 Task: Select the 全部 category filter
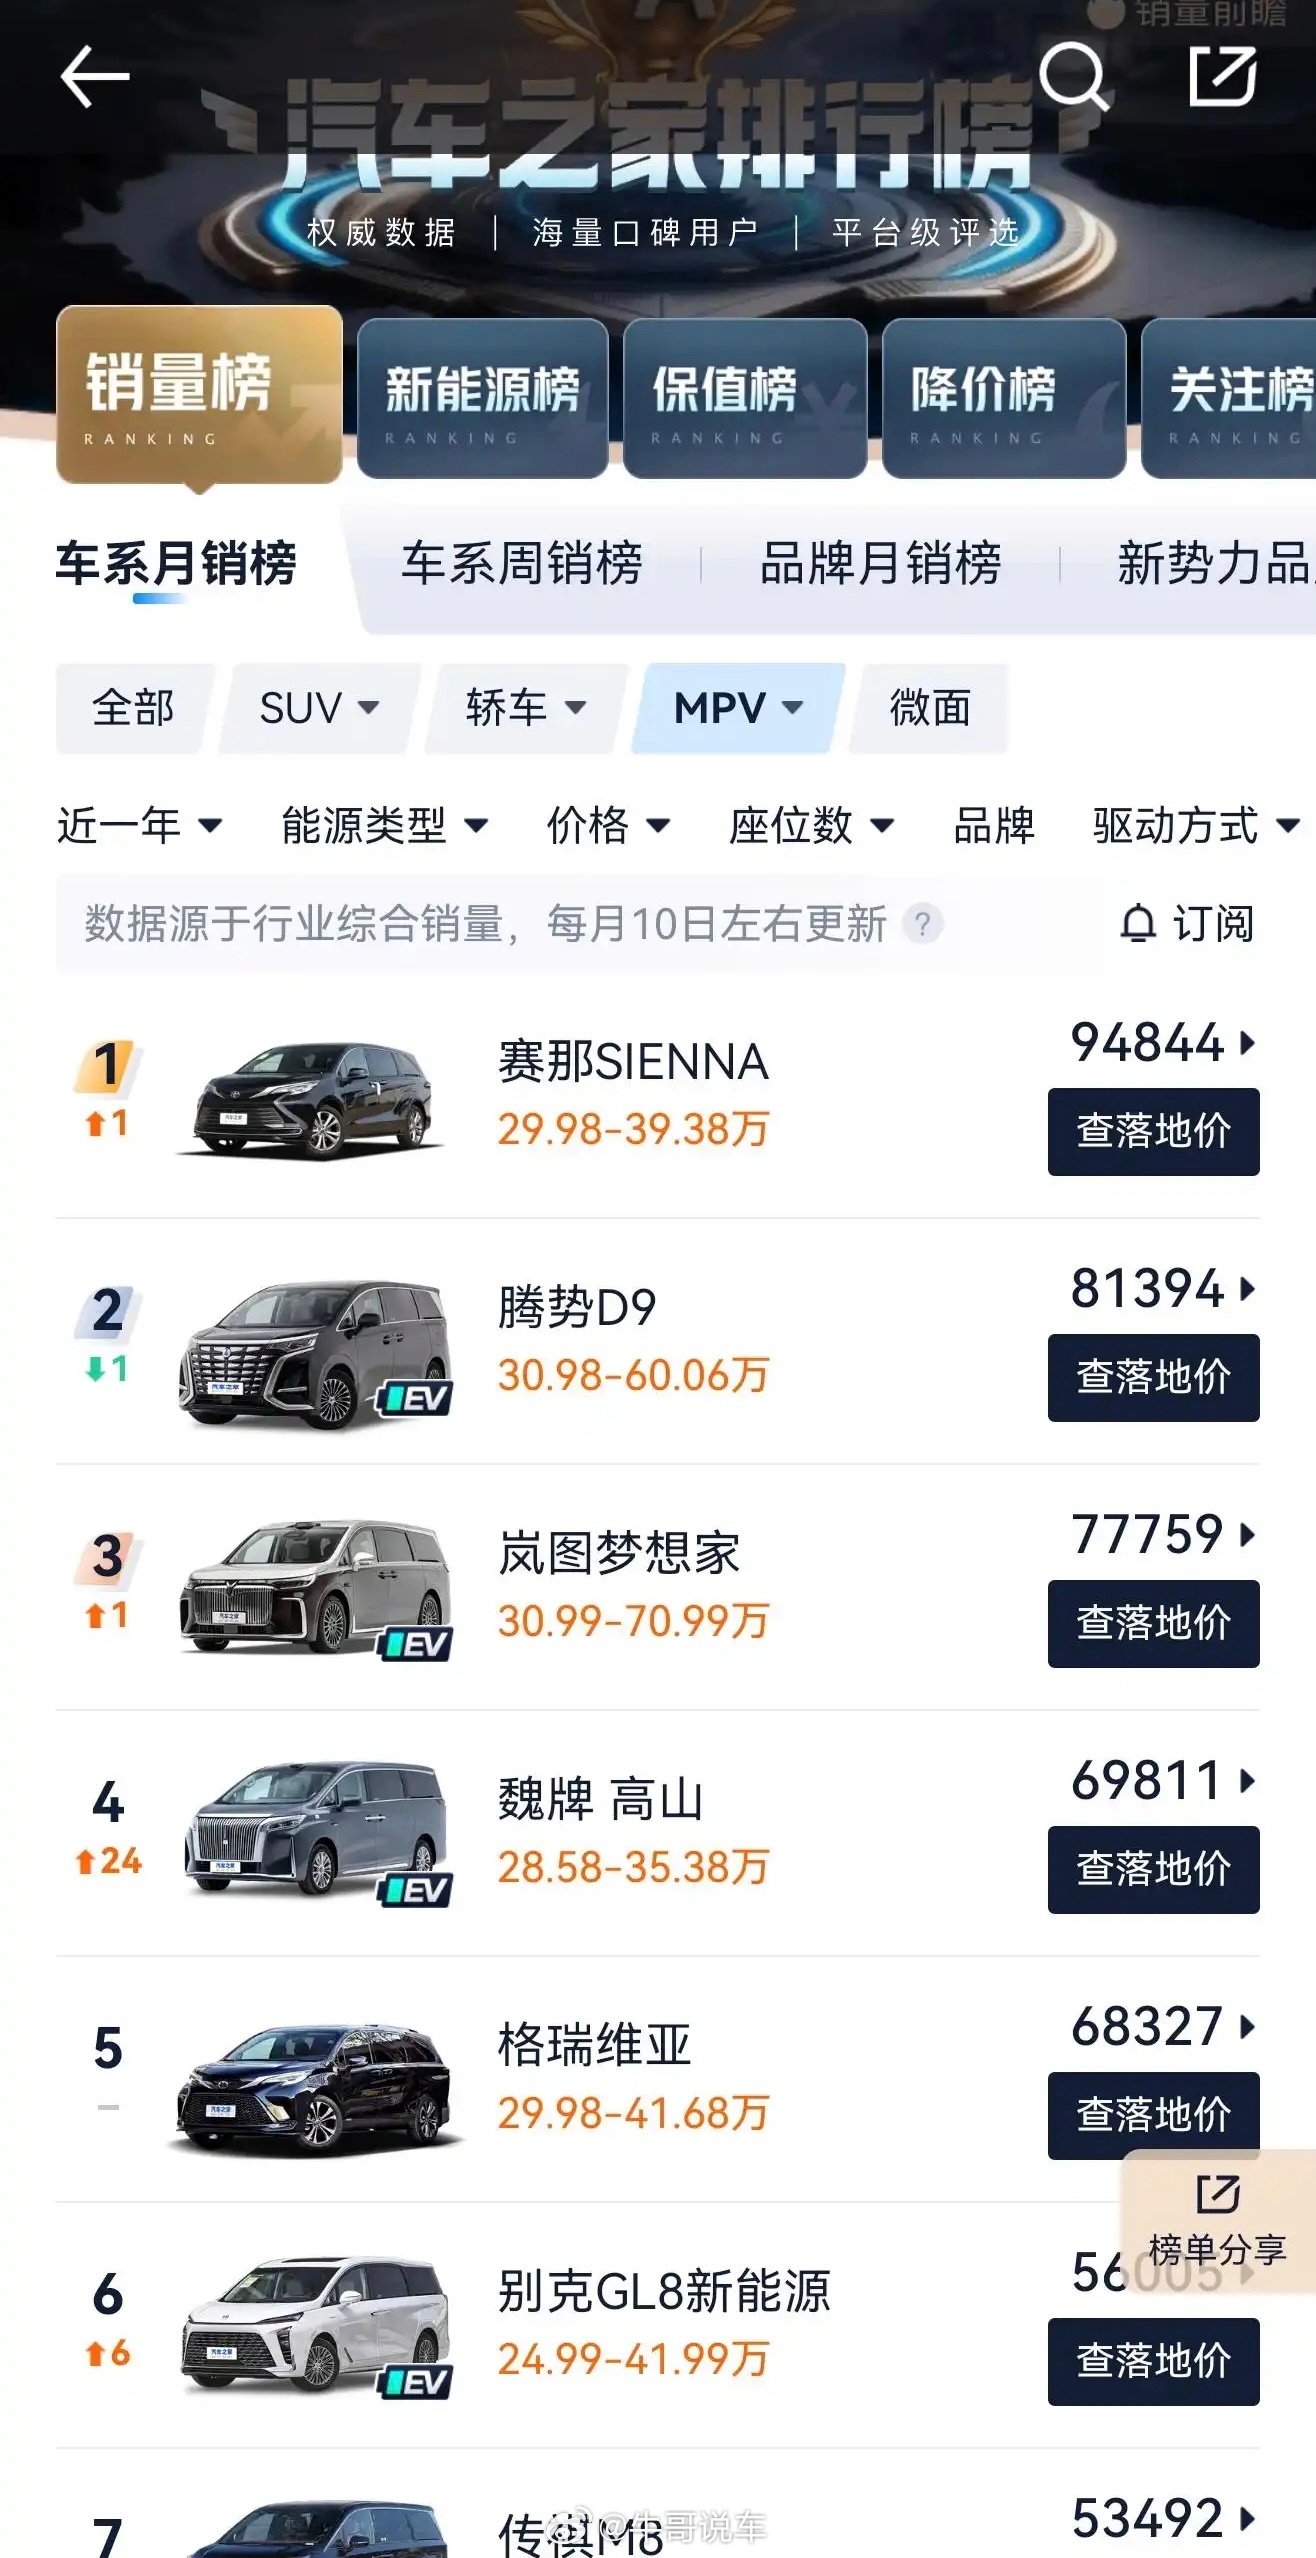click(x=132, y=709)
